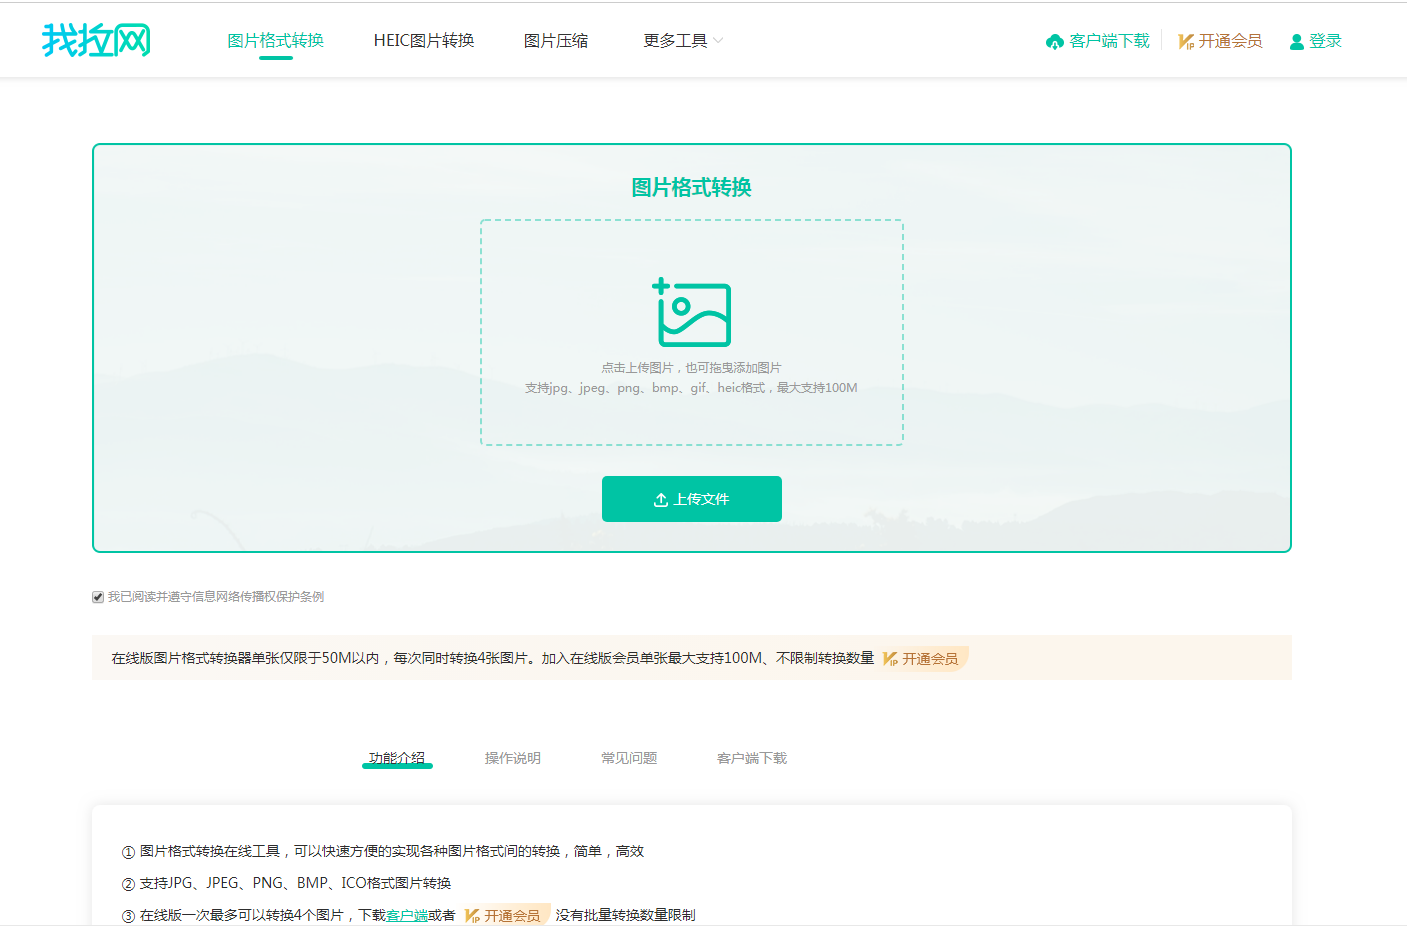The height and width of the screenshot is (928, 1407).
Task: Click the 客户端 hyperlink in the description text
Action: tap(407, 915)
